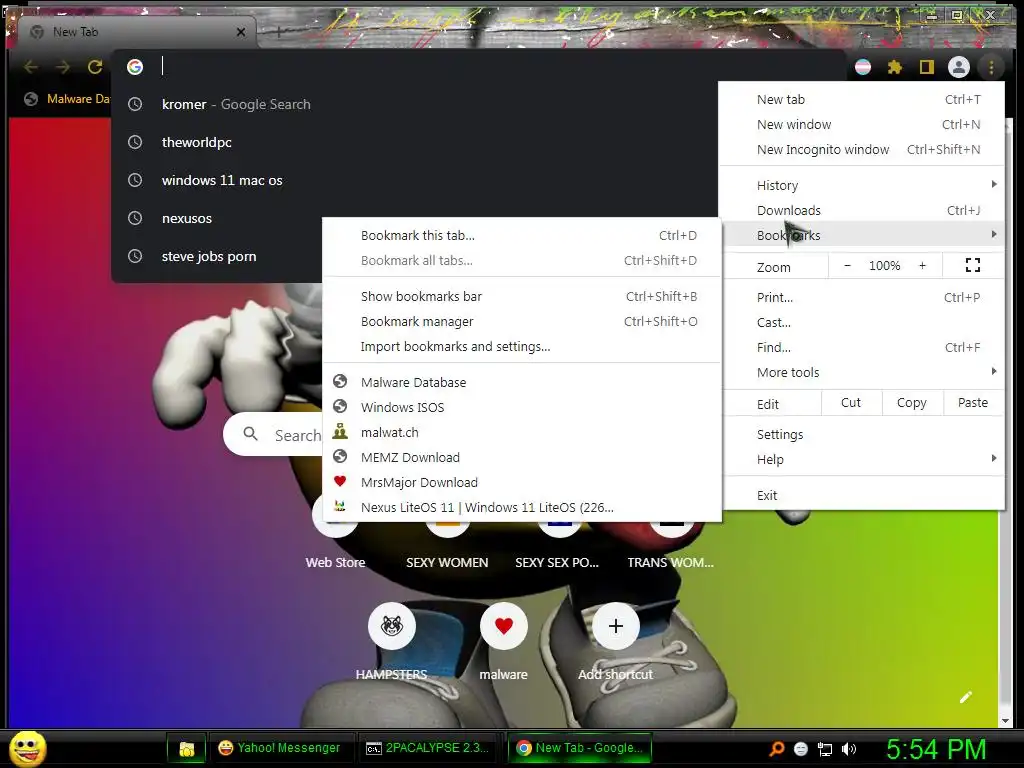Open the HAMPSTERS shortcut icon

click(x=392, y=626)
